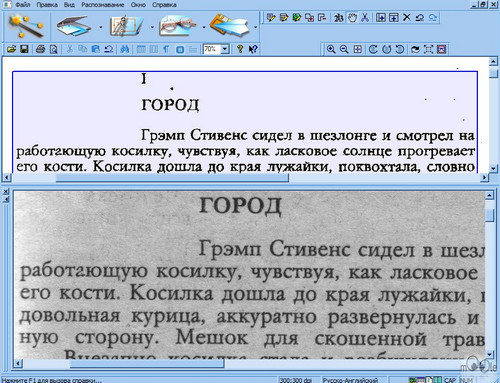Click the second block tool with yellow pencil
Viewport: 500px width, 383px height.
(284, 17)
